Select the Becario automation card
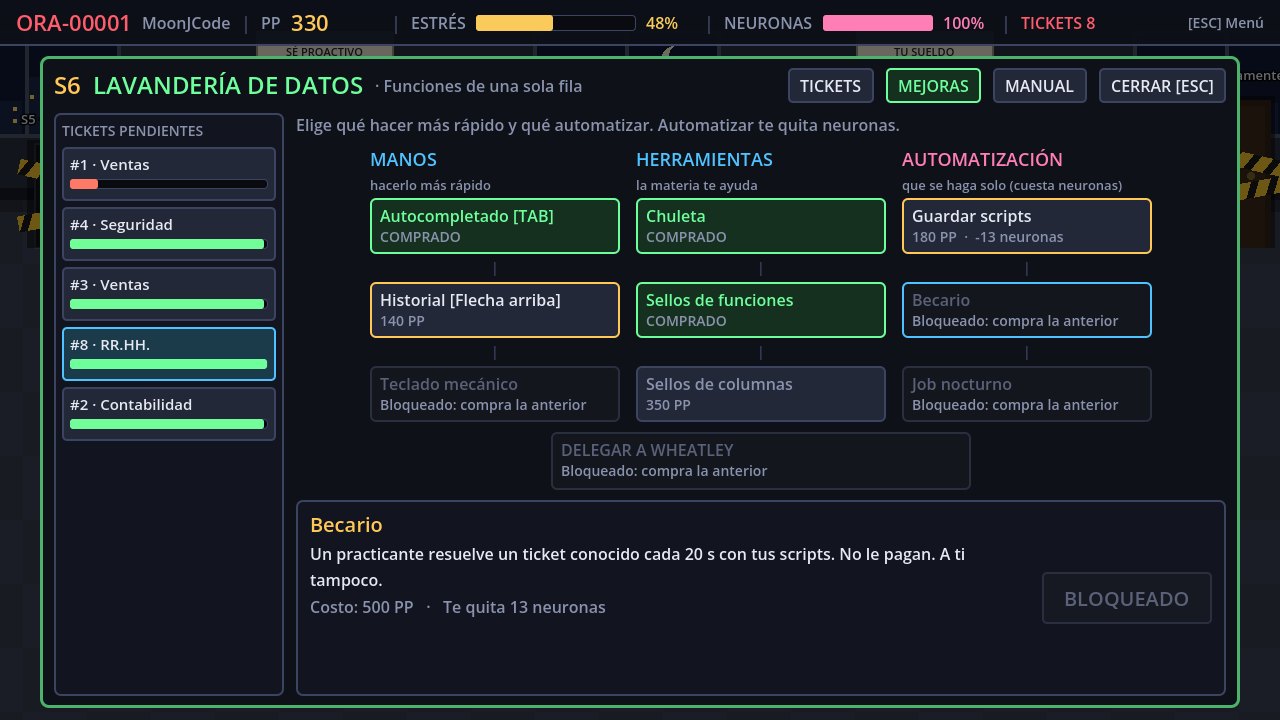Viewport: 1280px width, 720px height. click(x=1027, y=310)
